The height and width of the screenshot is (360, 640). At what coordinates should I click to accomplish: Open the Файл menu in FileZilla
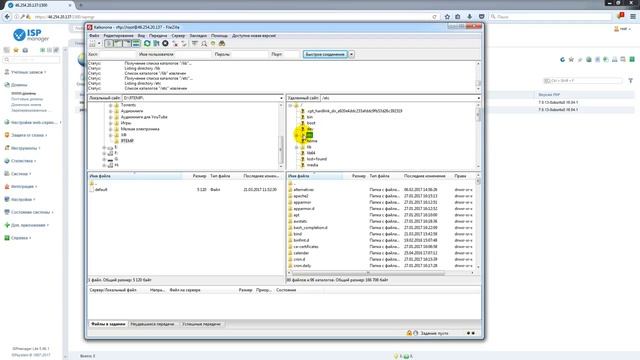(94, 36)
